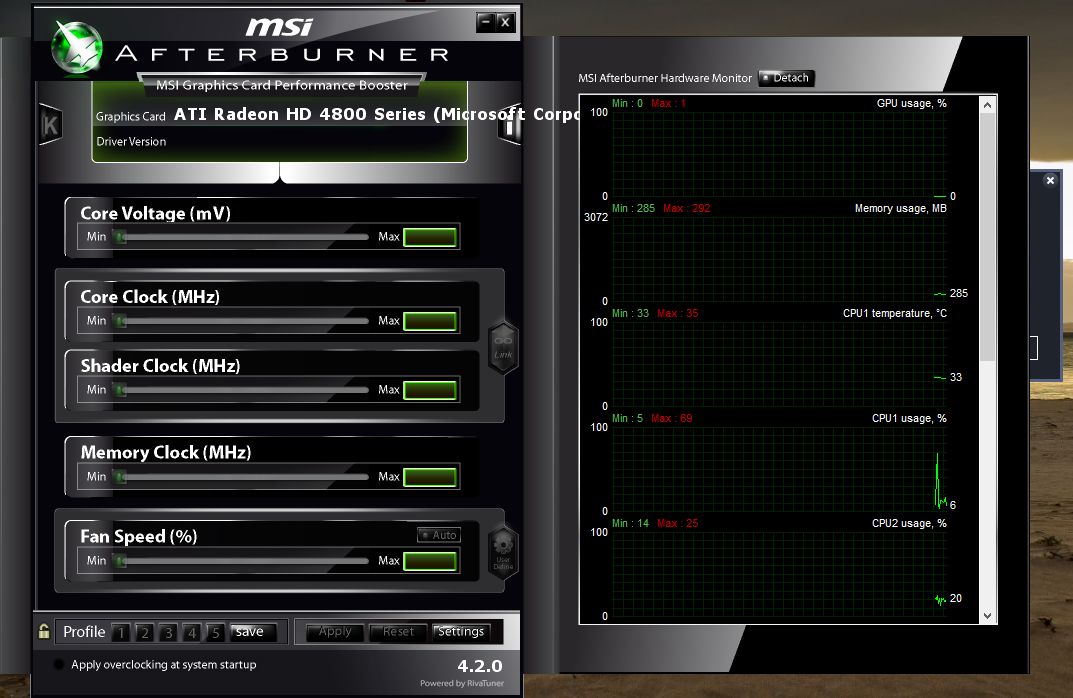Image resolution: width=1073 pixels, height=698 pixels.
Task: Open the Settings dialog
Action: coord(461,632)
